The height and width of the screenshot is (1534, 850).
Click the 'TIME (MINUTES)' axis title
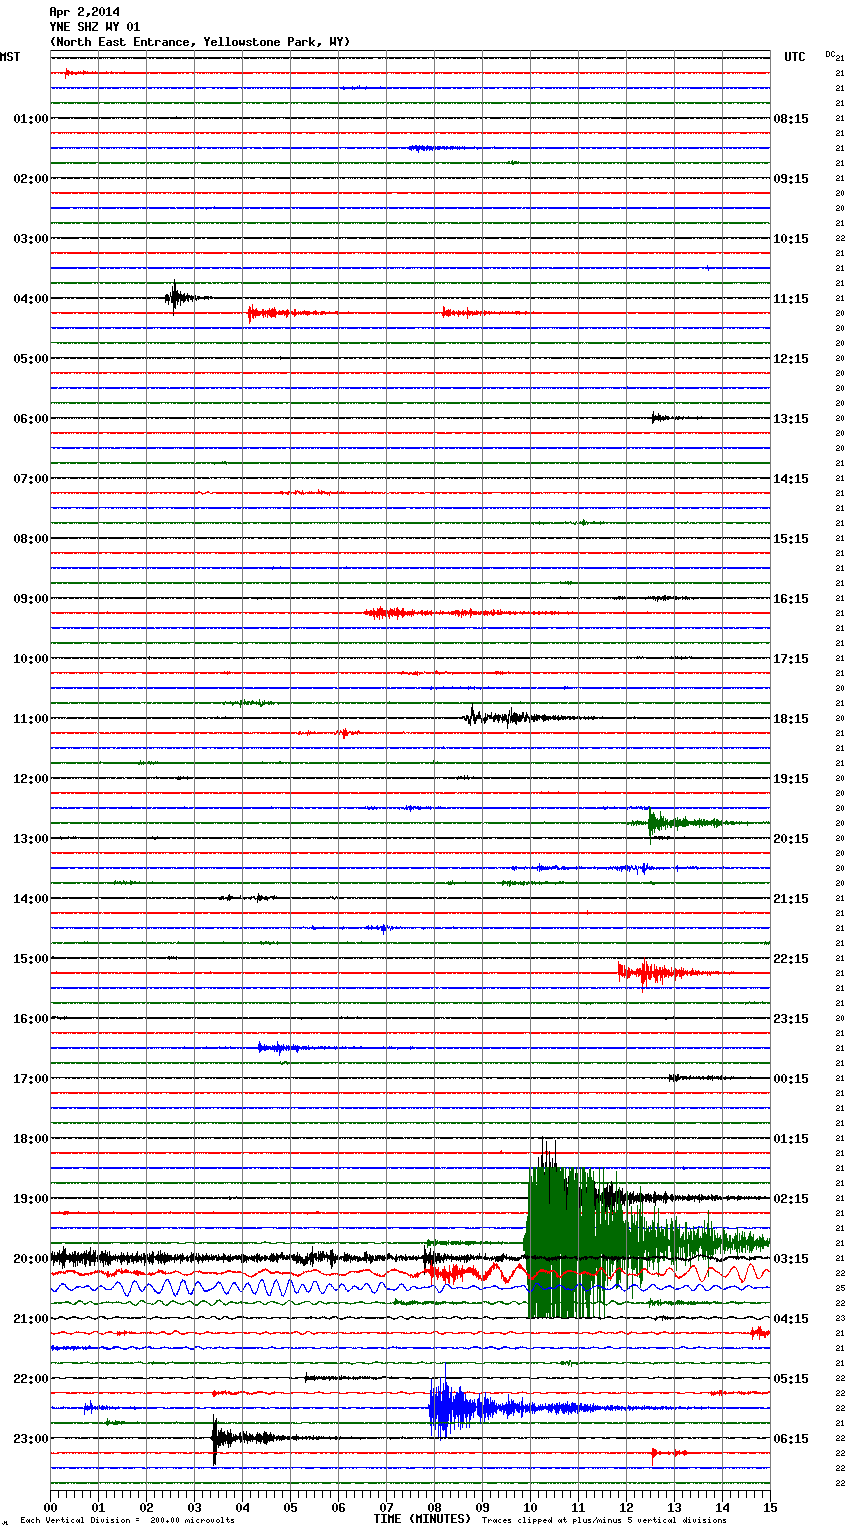422,1519
